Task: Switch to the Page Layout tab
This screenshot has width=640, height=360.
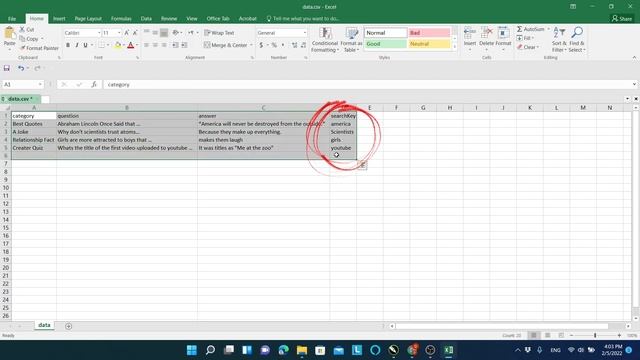Action: [x=88, y=18]
